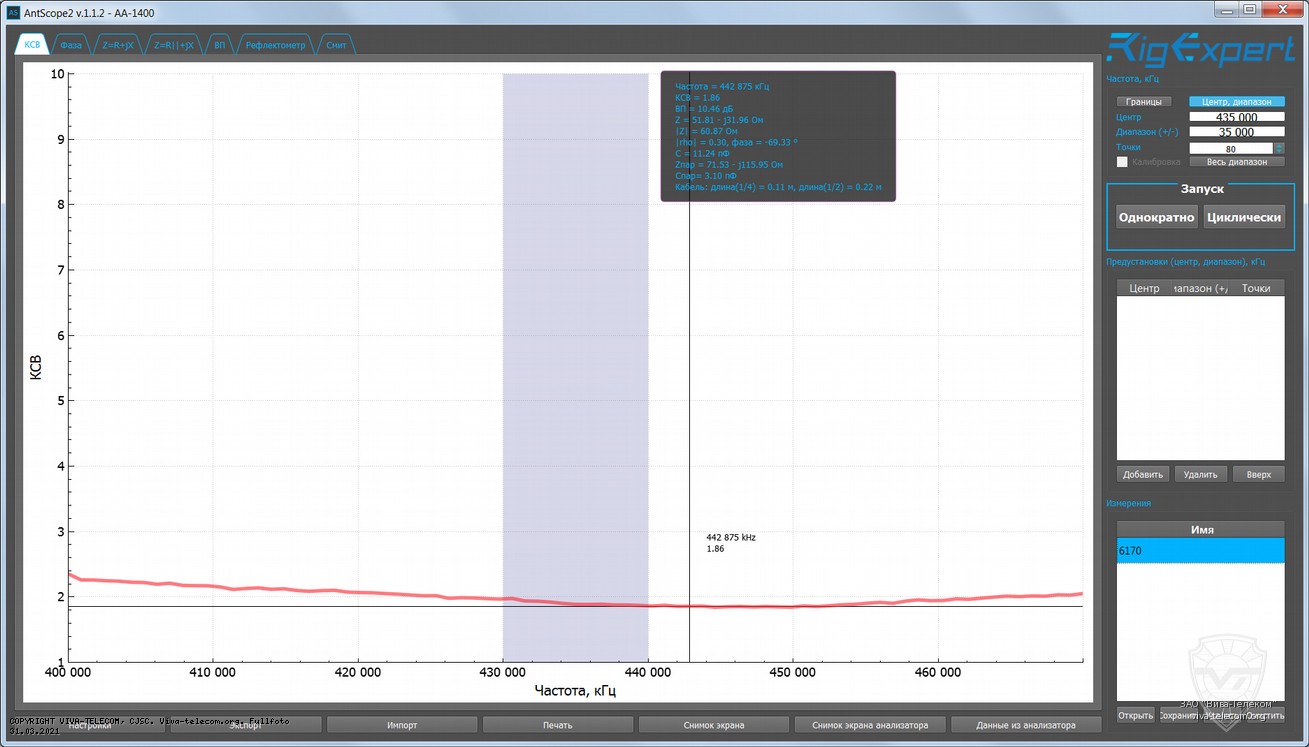Click the Данные из анализатора button
Image resolution: width=1309 pixels, height=747 pixels.
[x=1025, y=725]
